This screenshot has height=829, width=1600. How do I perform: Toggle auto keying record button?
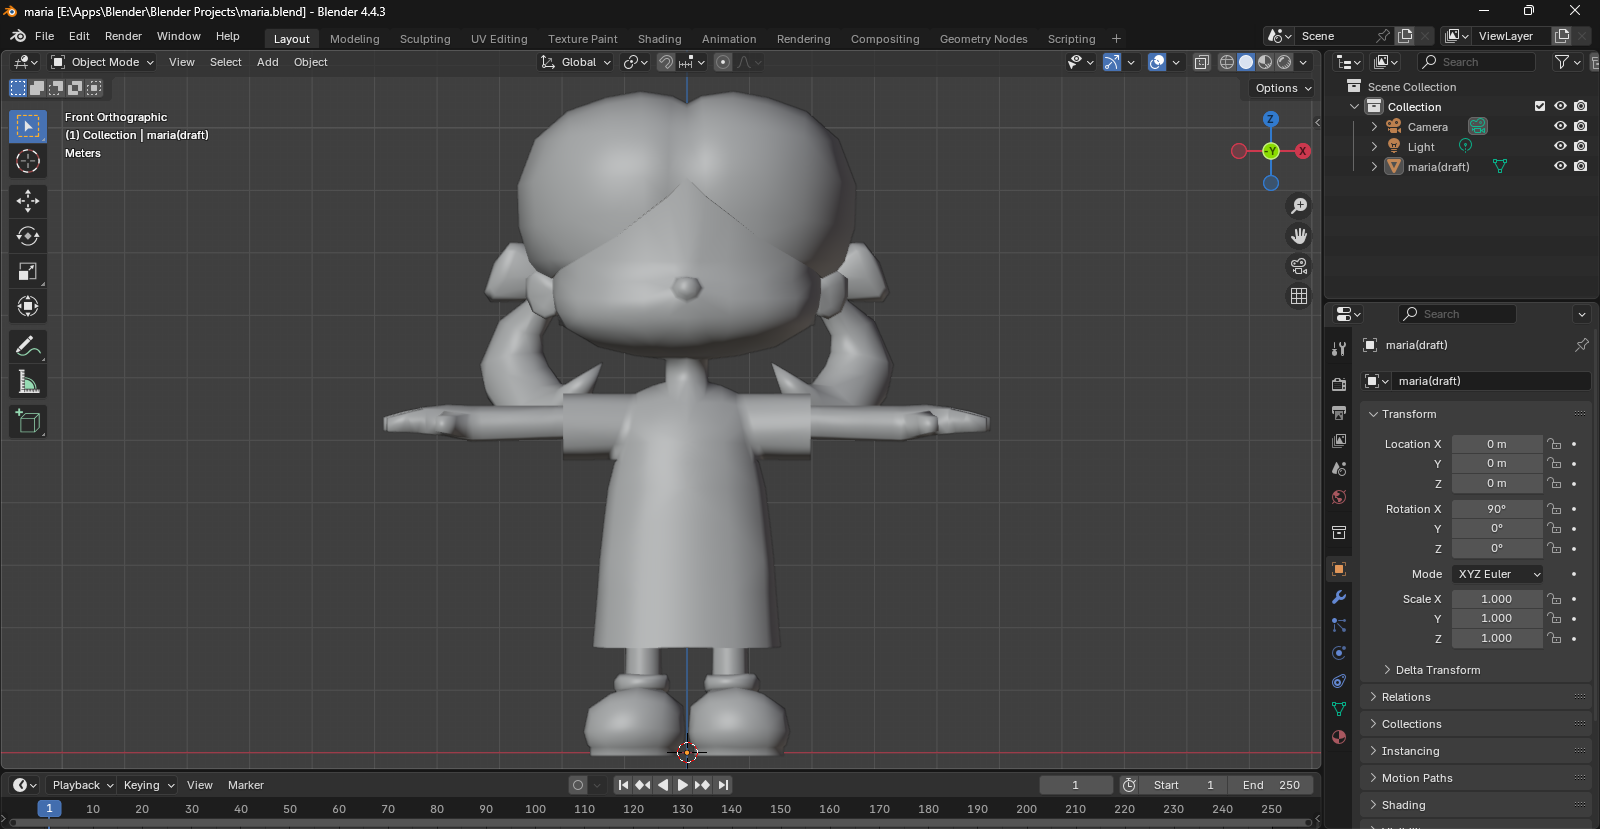coord(578,785)
